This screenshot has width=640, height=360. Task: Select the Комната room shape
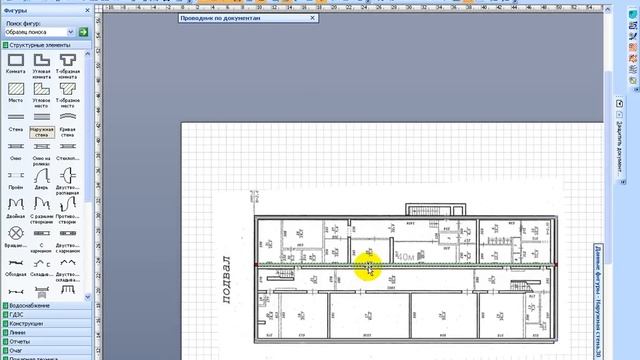16,64
